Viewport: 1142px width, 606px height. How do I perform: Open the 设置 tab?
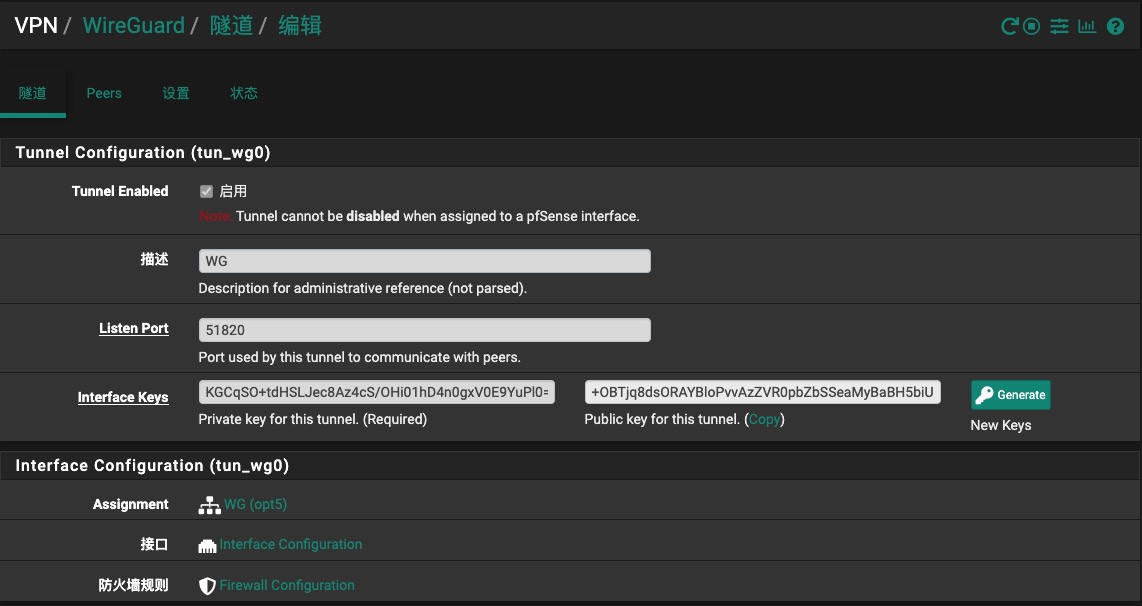pyautogui.click(x=176, y=93)
